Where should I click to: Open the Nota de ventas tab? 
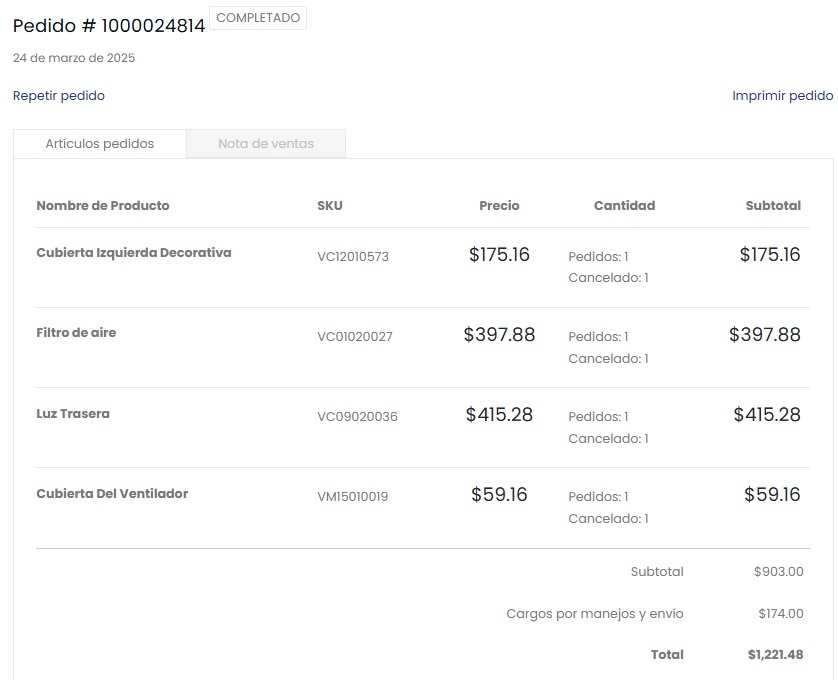pyautogui.click(x=266, y=143)
